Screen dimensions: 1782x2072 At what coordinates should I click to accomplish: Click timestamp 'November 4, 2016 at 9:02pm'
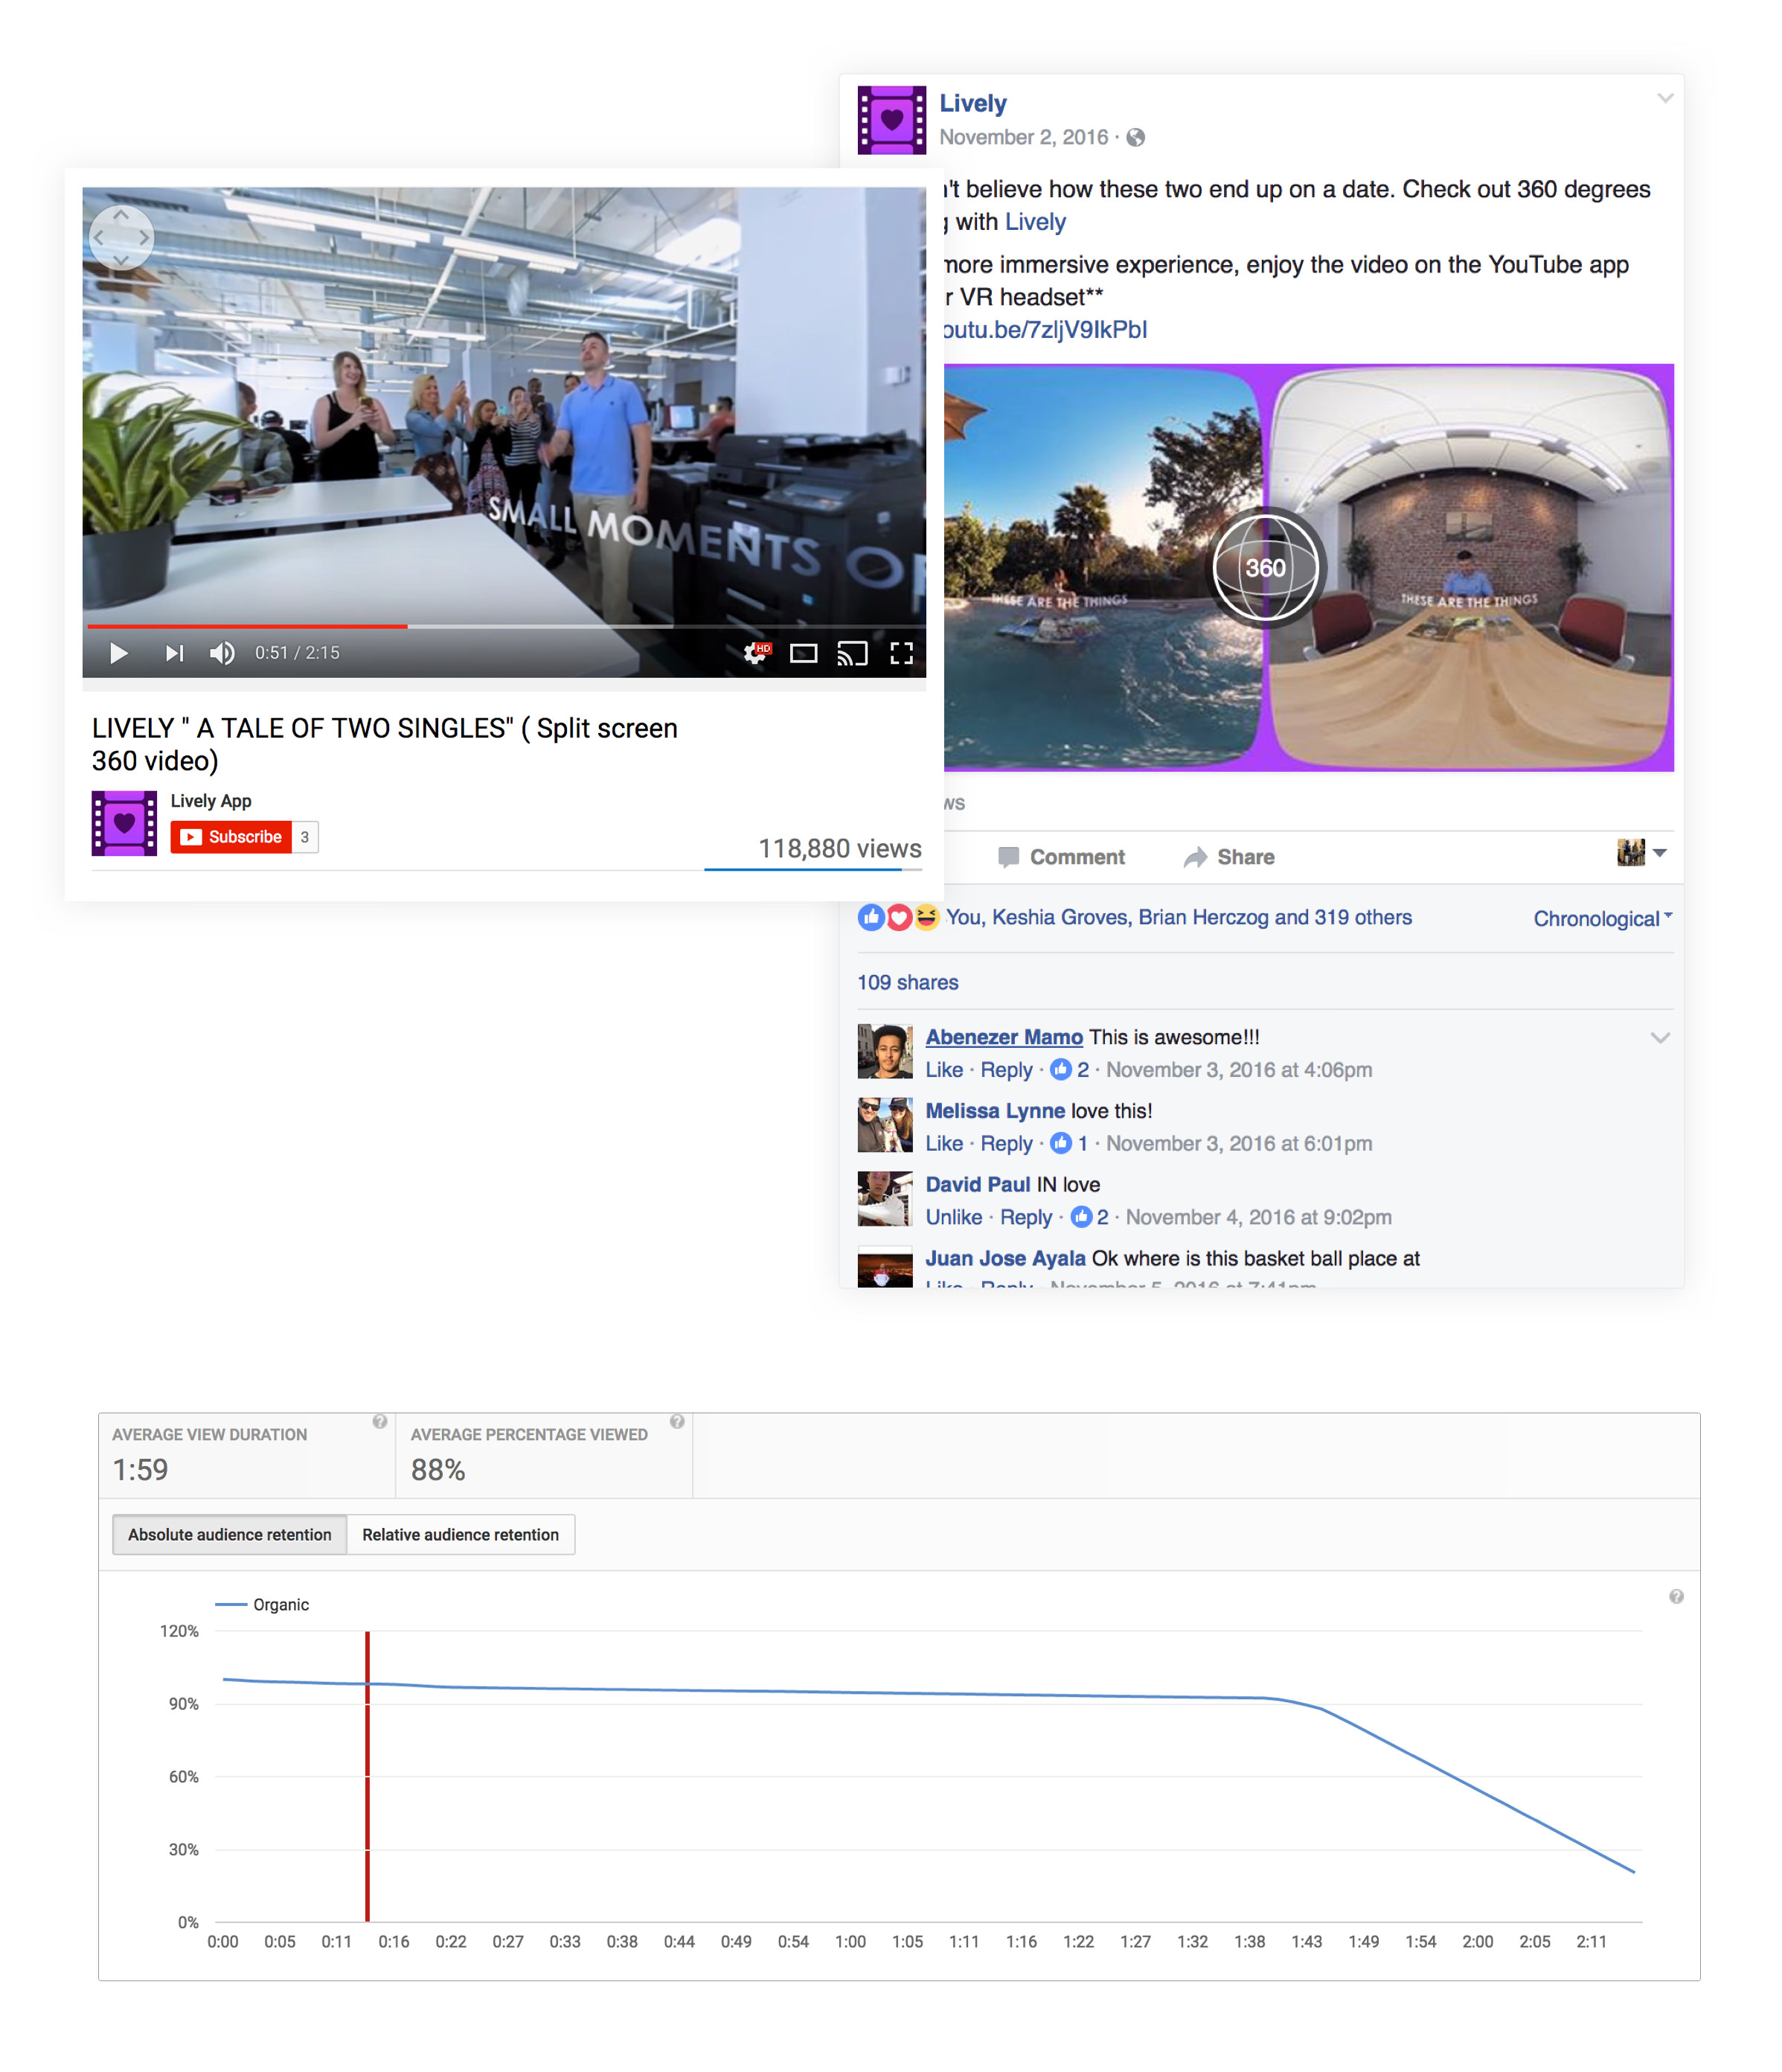1259,1218
